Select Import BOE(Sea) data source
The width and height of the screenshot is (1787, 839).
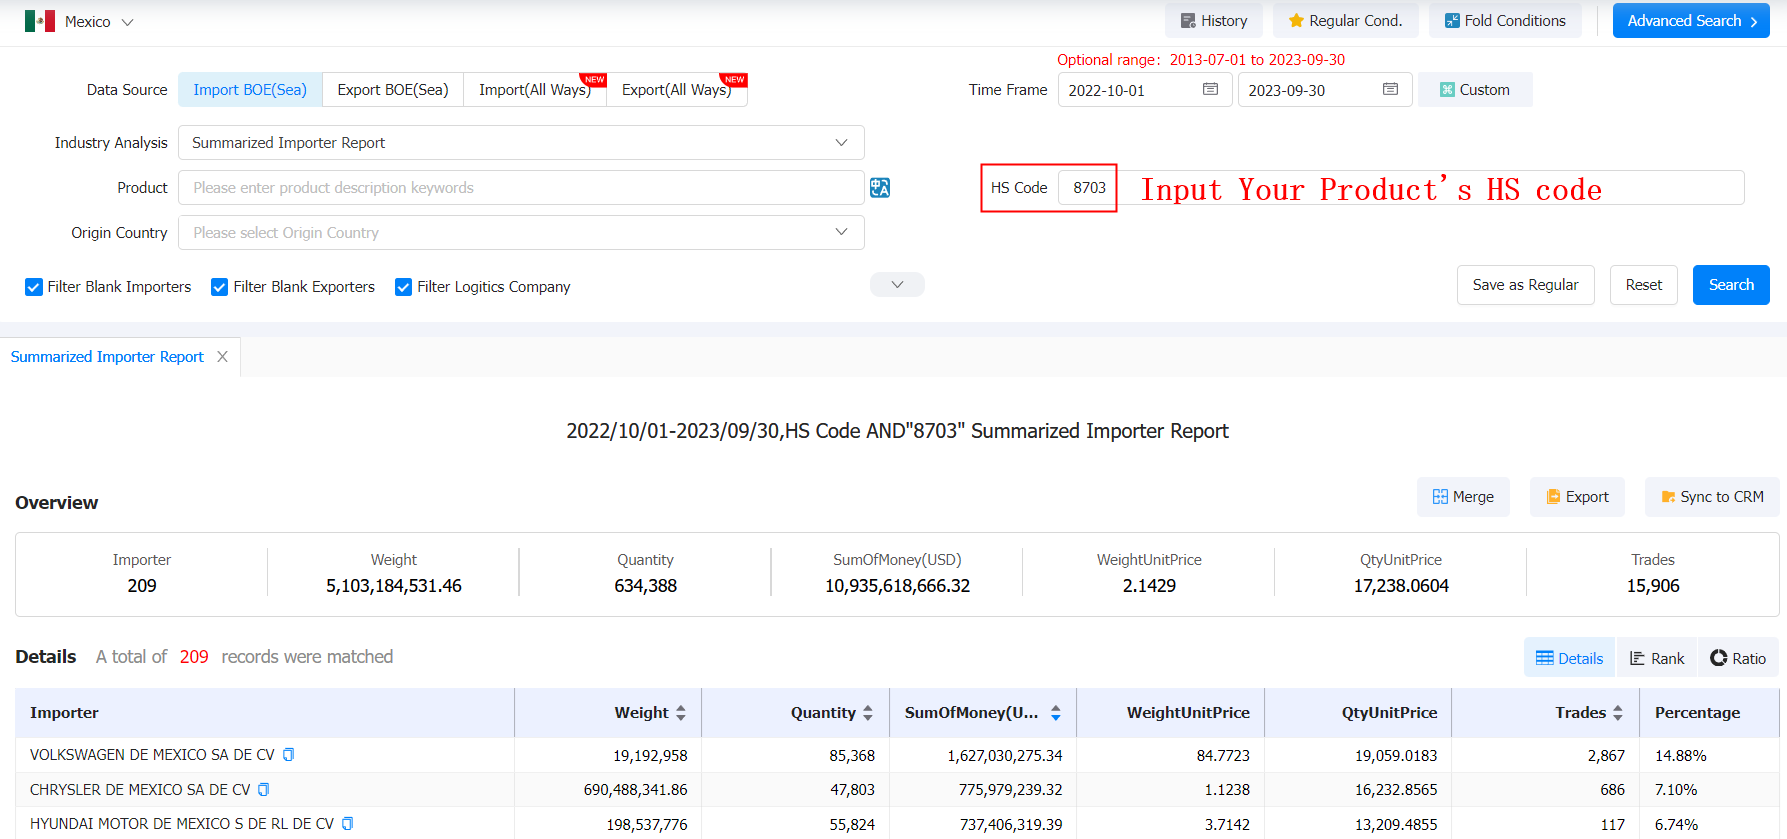click(250, 90)
